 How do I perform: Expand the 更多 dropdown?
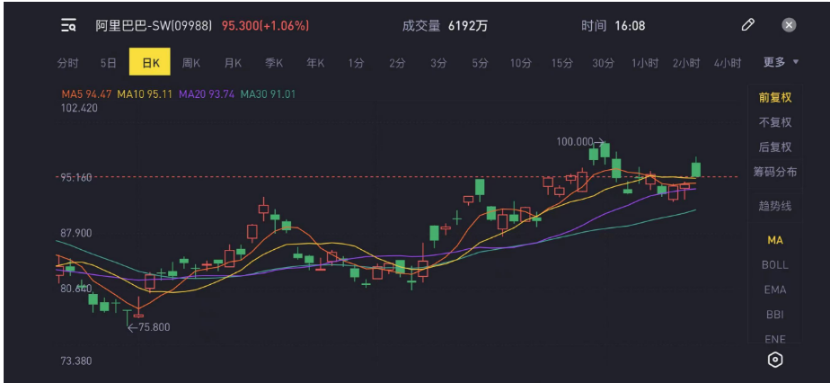tap(780, 62)
